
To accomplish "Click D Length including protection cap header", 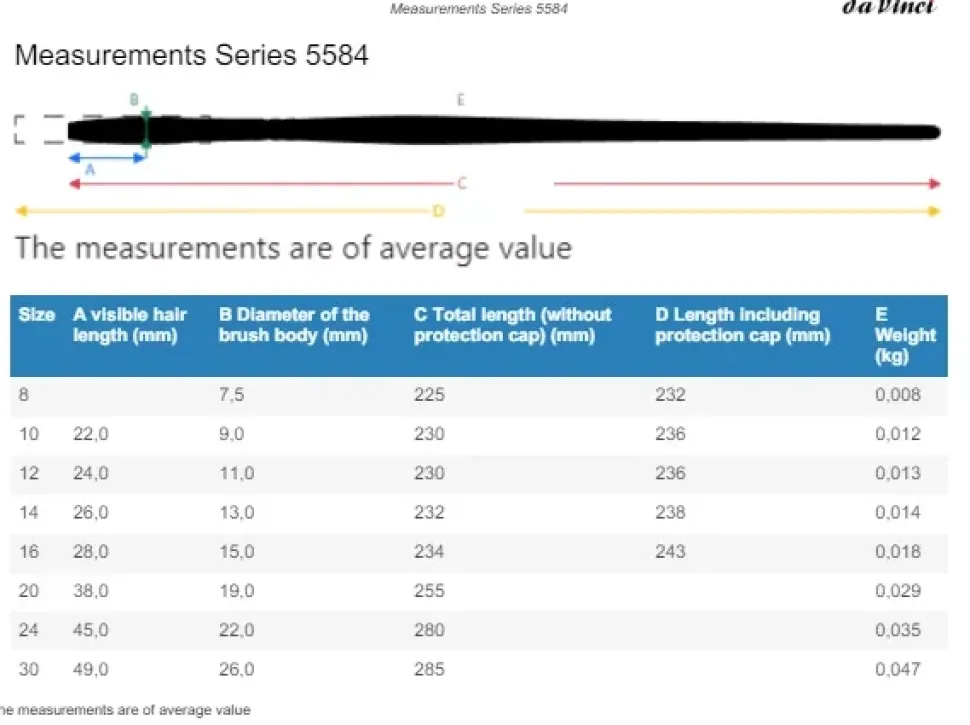I will pyautogui.click(x=742, y=325).
